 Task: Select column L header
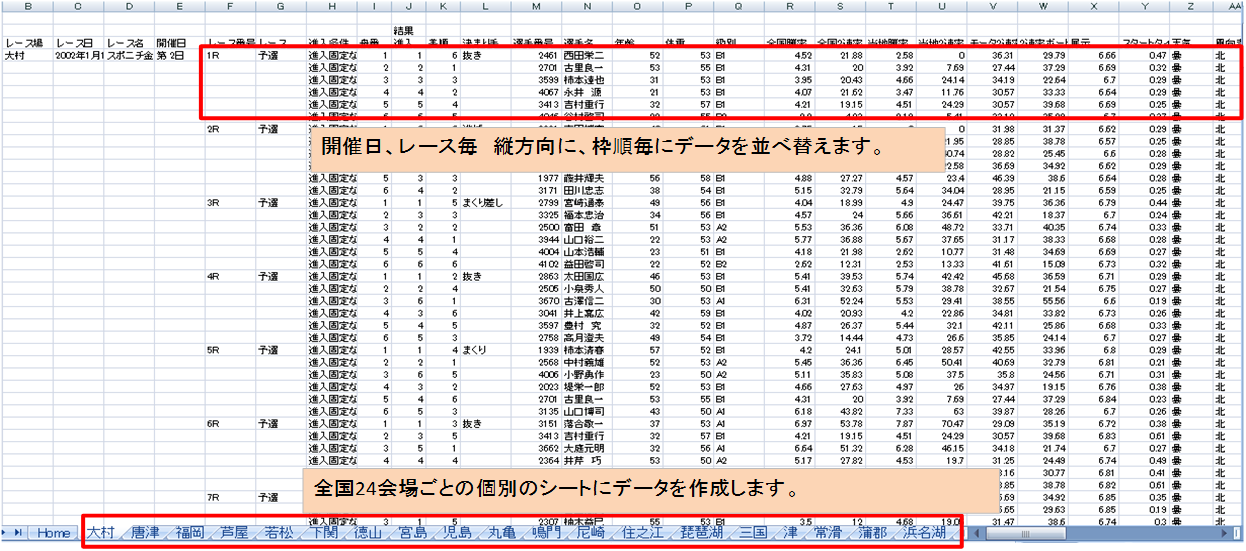(x=486, y=7)
